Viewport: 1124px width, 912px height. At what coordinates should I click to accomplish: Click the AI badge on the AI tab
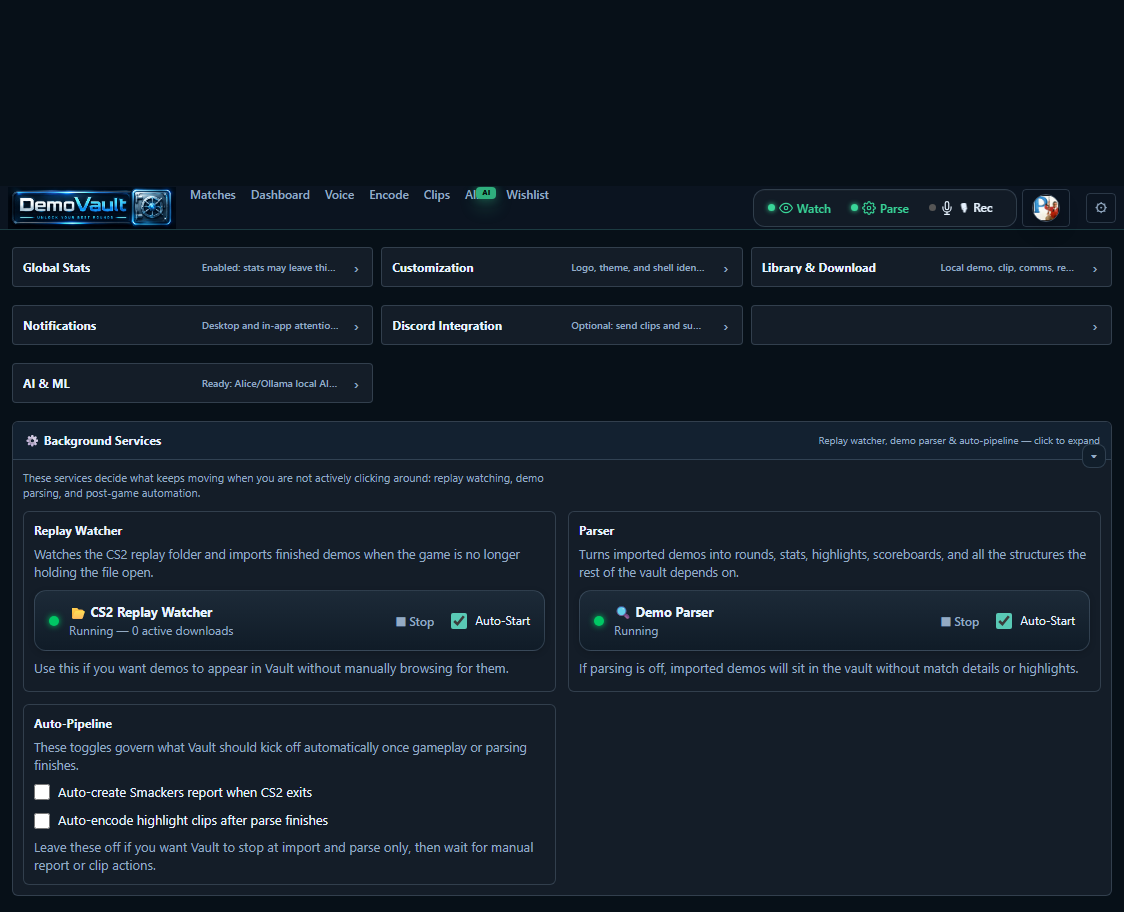click(487, 192)
